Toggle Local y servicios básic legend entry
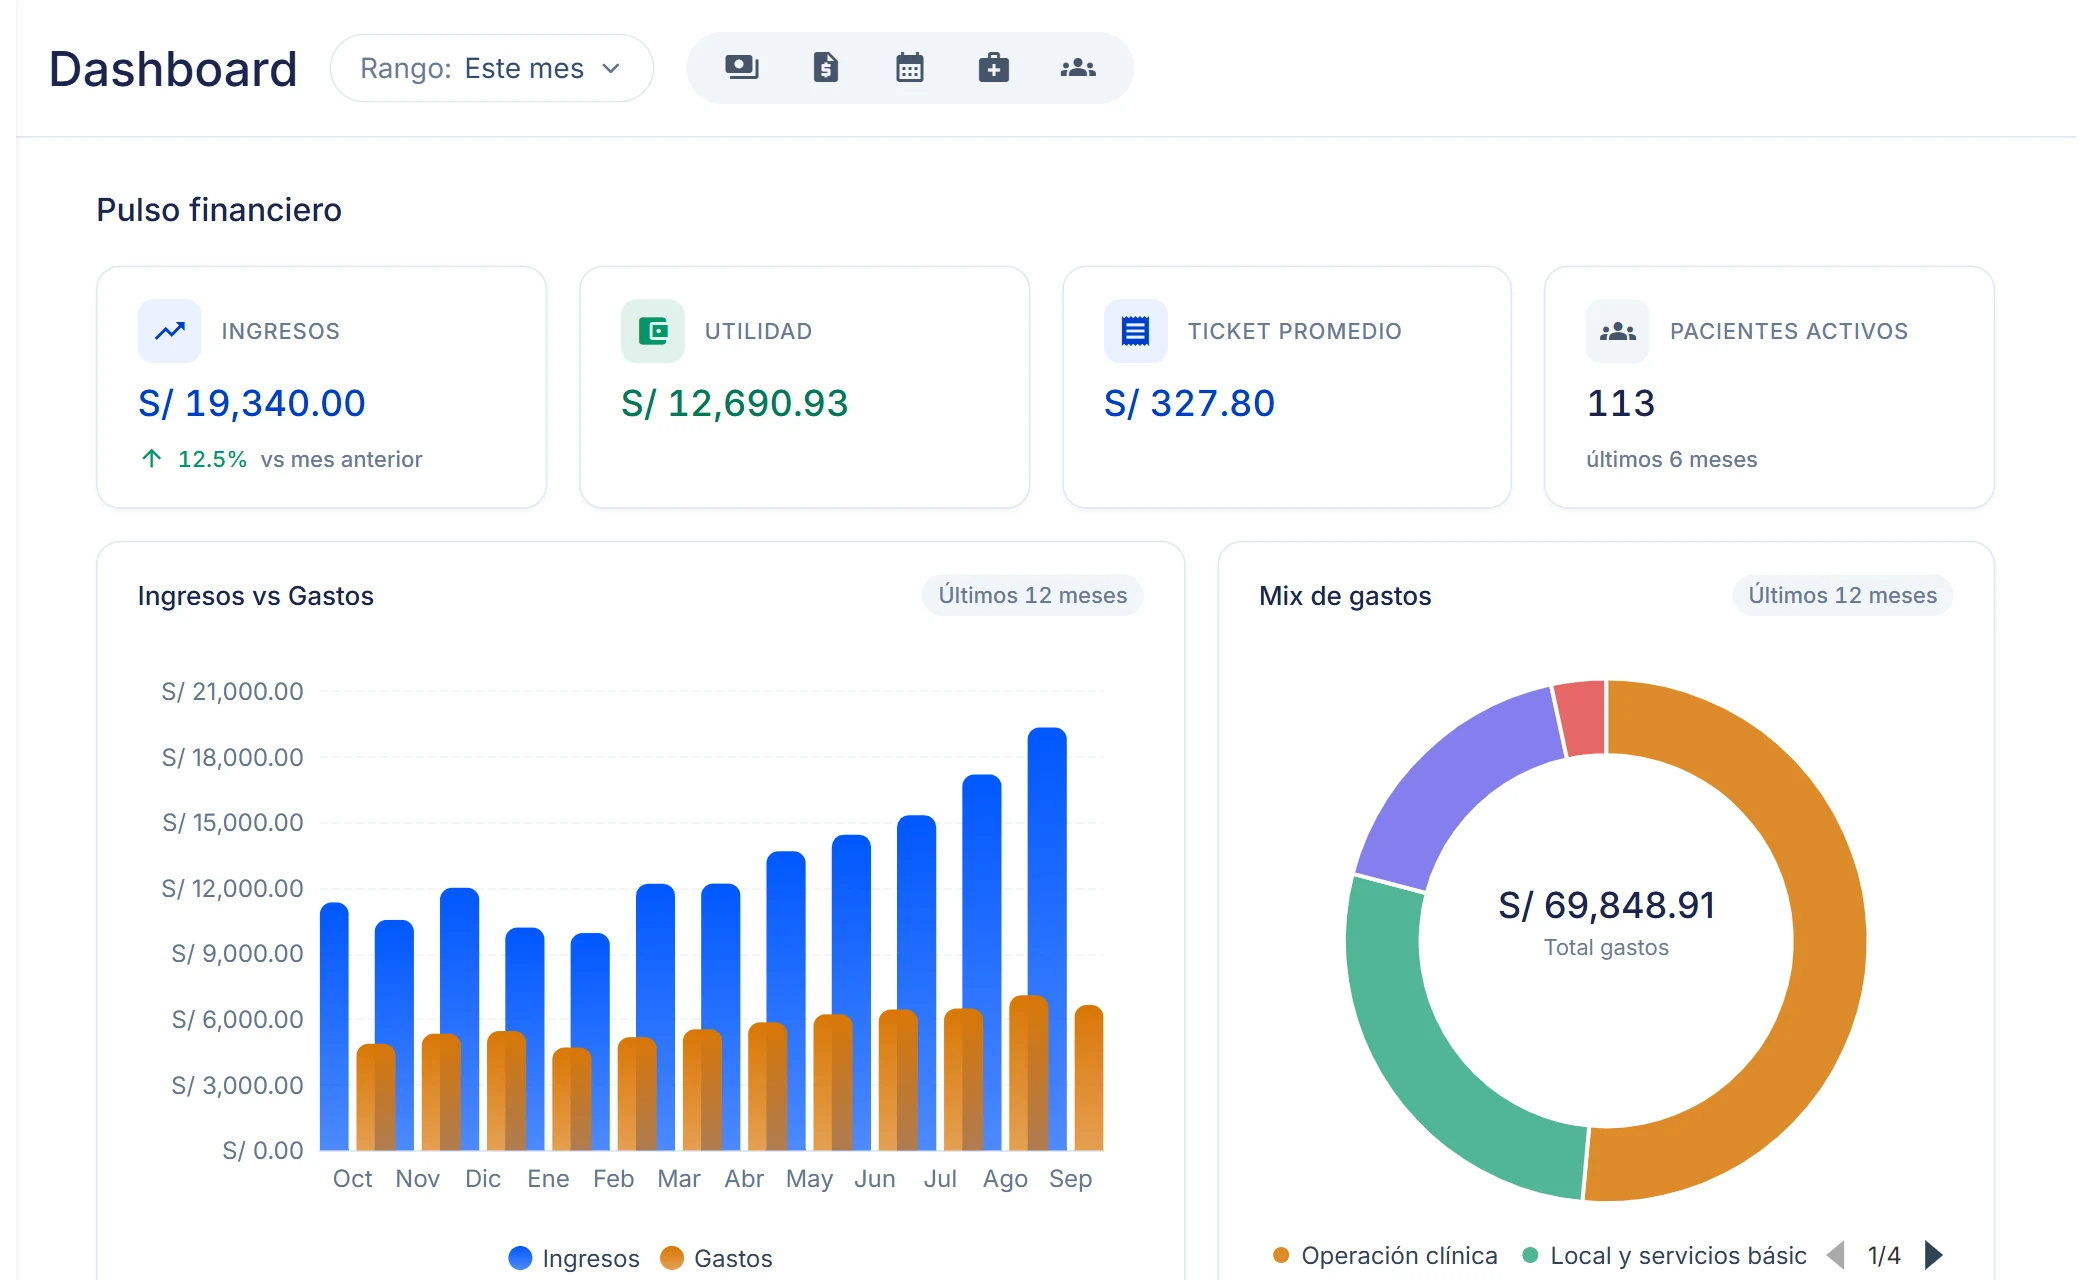 click(1664, 1255)
